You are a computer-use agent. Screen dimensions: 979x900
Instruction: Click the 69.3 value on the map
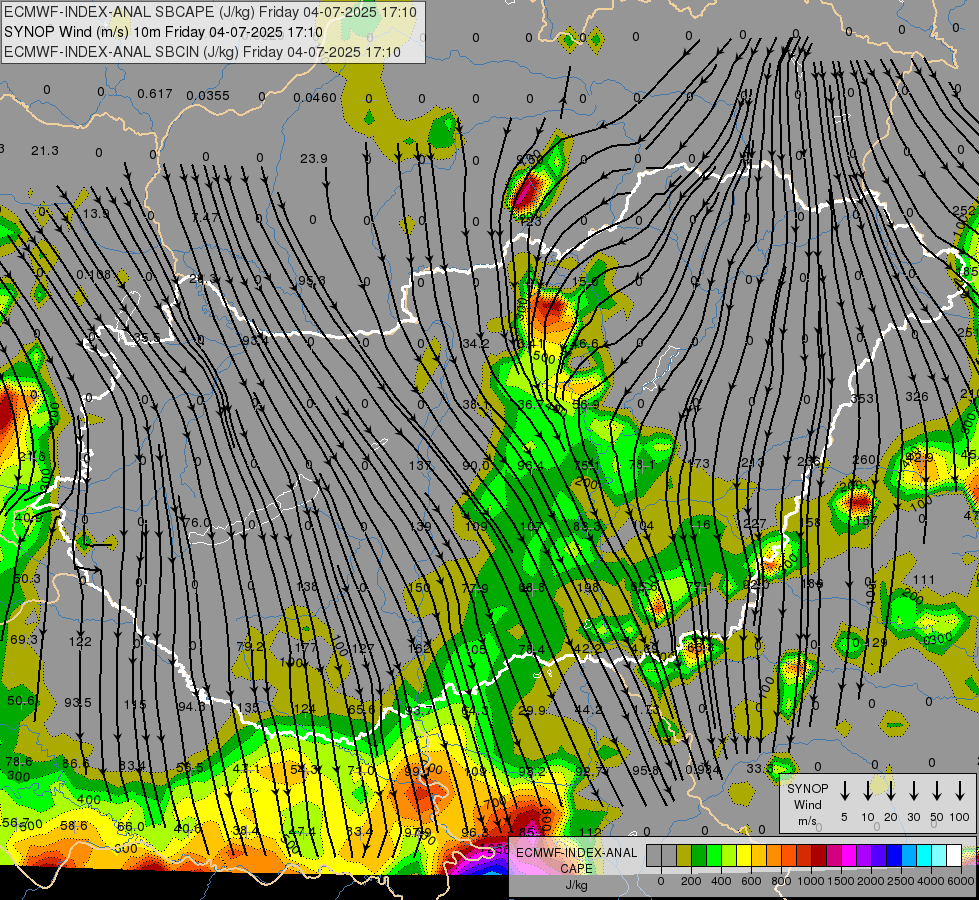24,640
